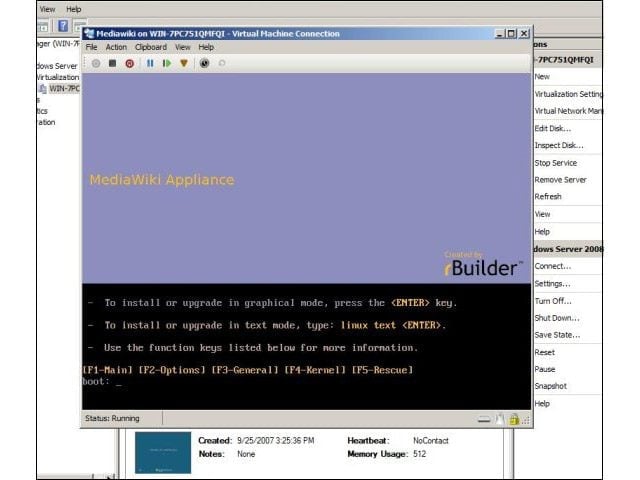Open the File menu in Virtual Machine Connection
Screen dimensions: 640x480
91,47
